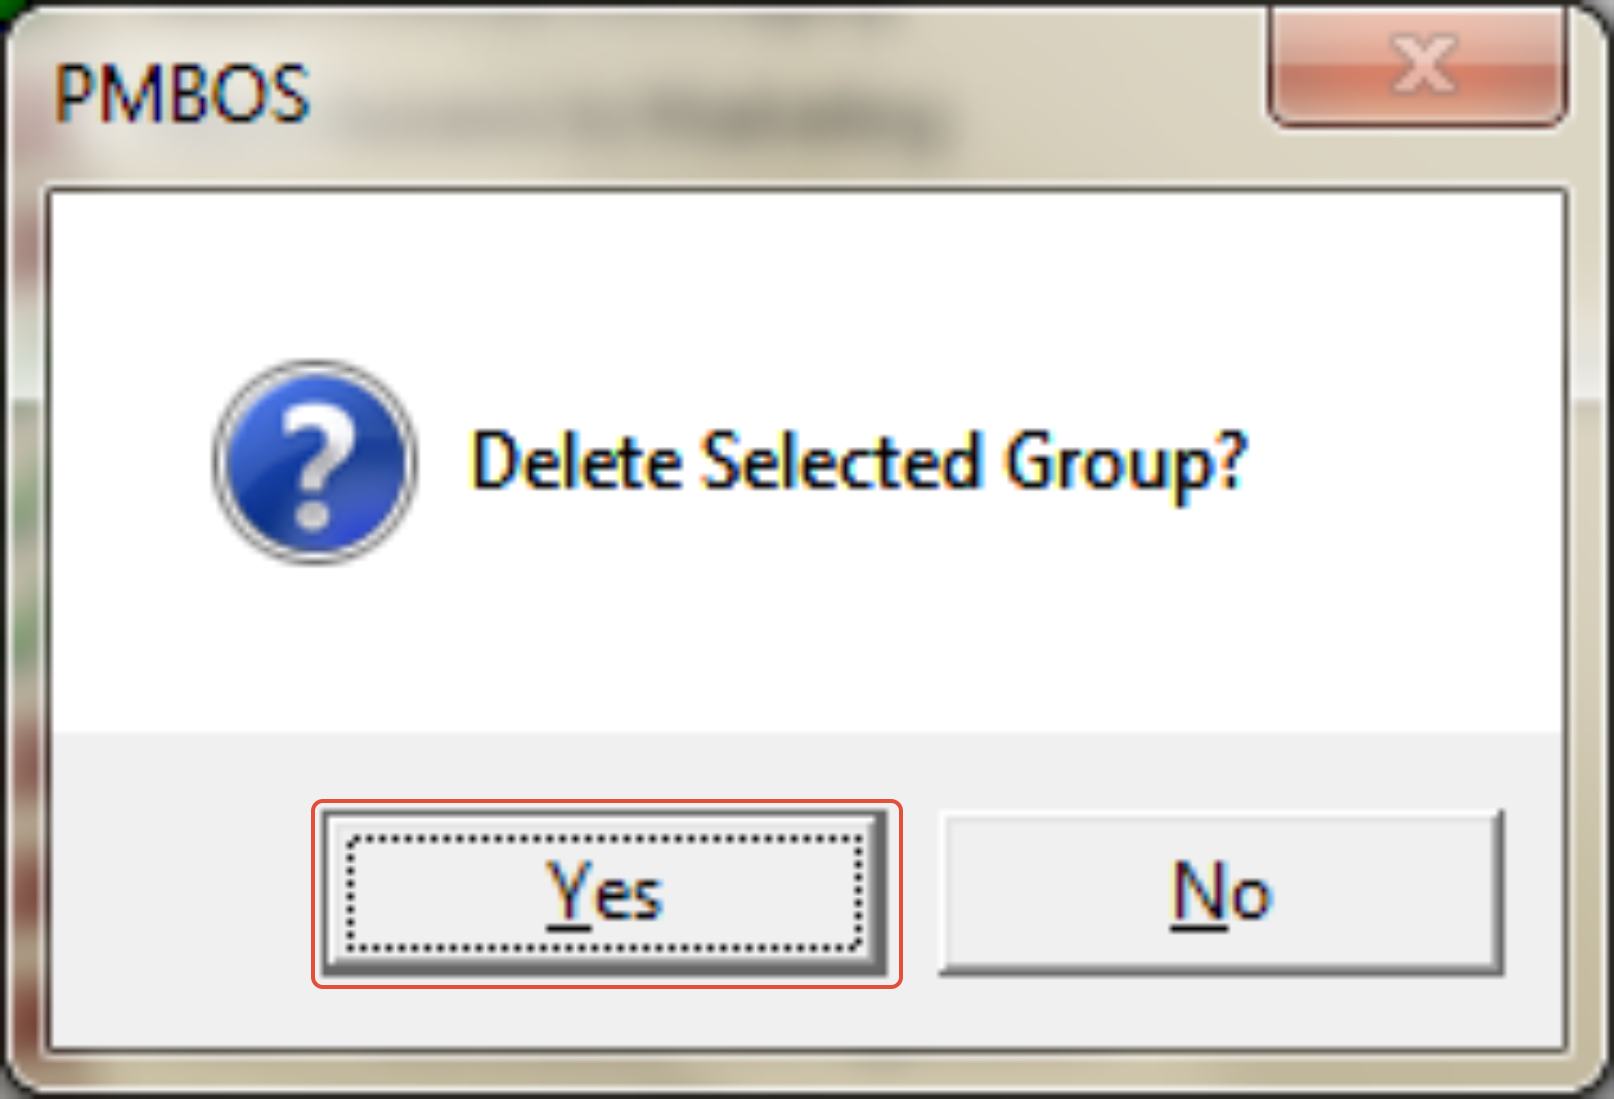
Task: Confirm deletion of the selected group
Action: pyautogui.click(x=606, y=893)
